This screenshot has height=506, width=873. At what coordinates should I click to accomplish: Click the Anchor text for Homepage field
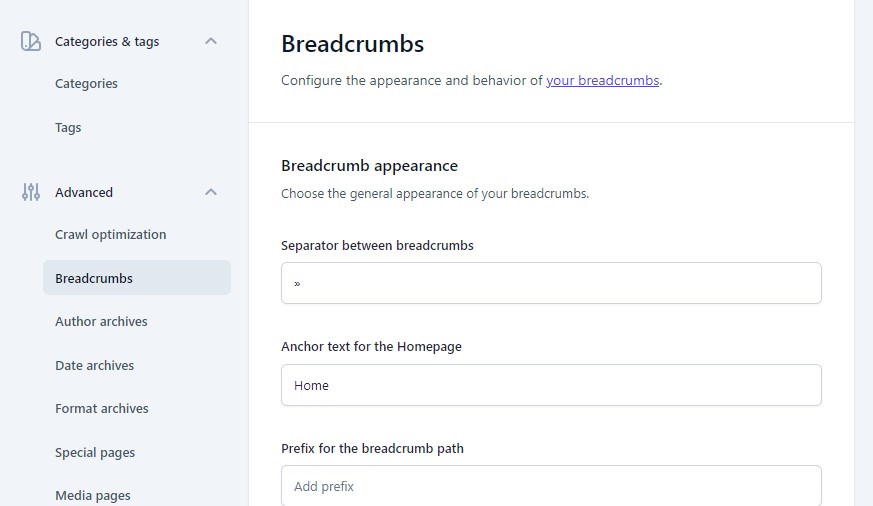point(551,385)
